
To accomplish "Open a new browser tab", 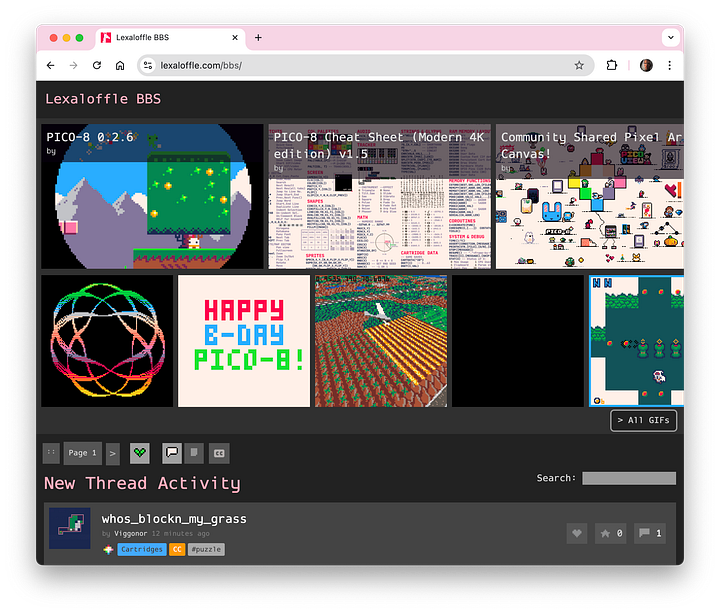I will [x=258, y=38].
